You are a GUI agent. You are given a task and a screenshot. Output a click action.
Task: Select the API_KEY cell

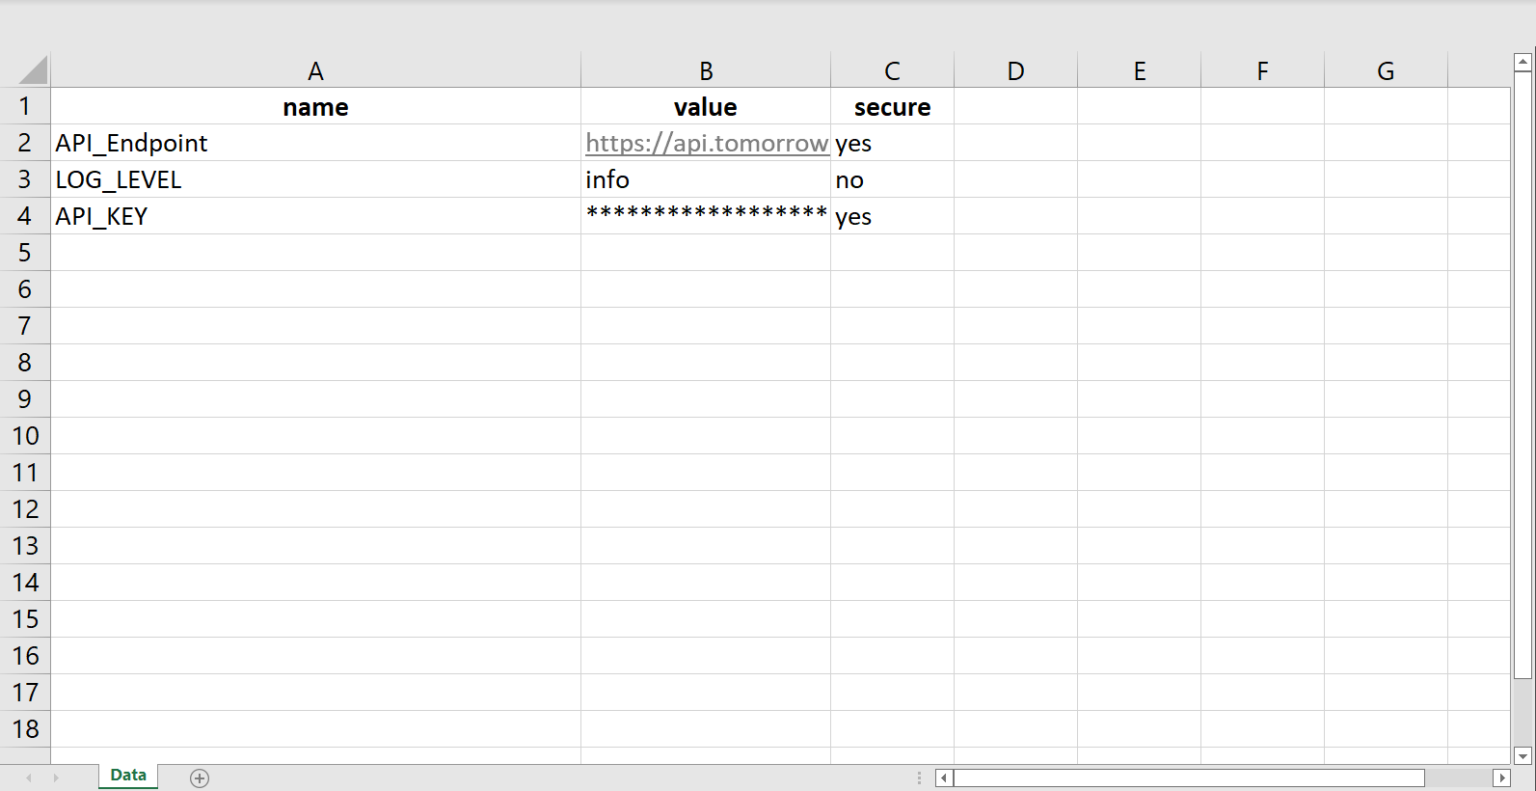click(315, 216)
